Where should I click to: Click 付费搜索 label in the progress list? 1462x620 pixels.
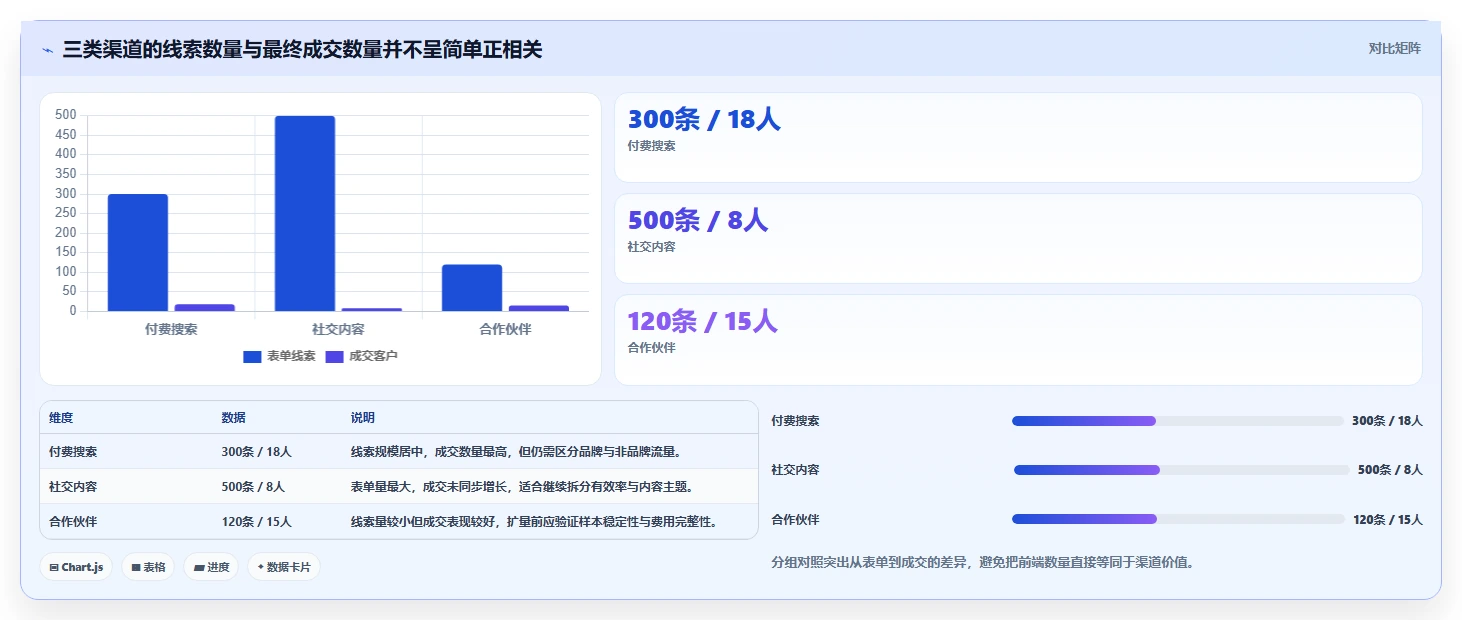click(x=795, y=421)
